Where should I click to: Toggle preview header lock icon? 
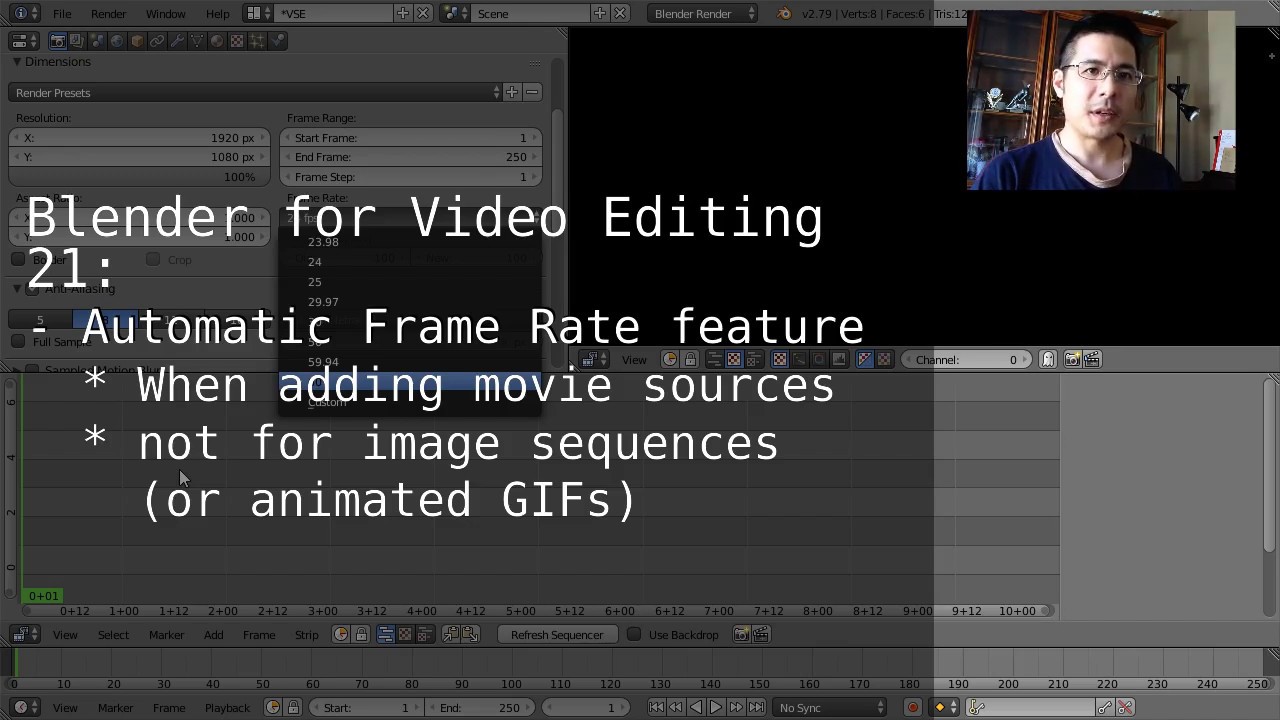pos(690,360)
